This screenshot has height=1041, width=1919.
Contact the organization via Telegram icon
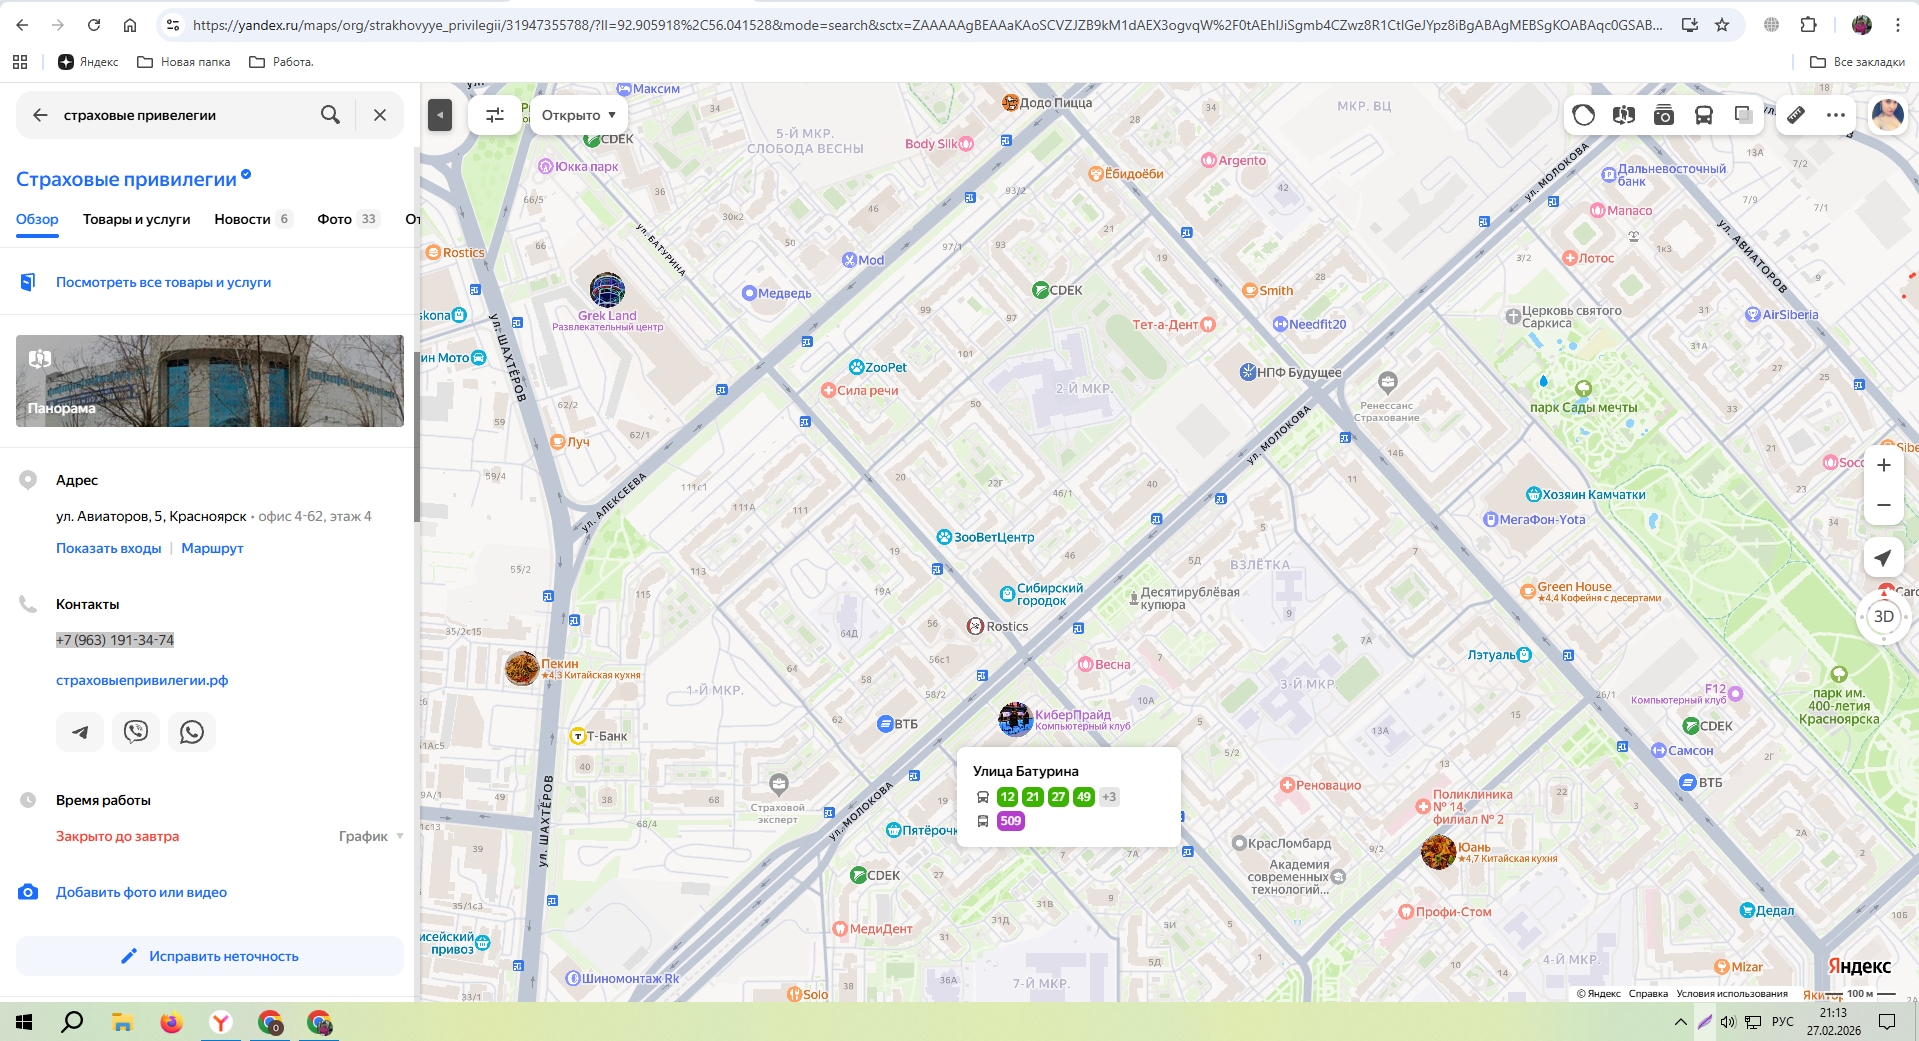[80, 732]
